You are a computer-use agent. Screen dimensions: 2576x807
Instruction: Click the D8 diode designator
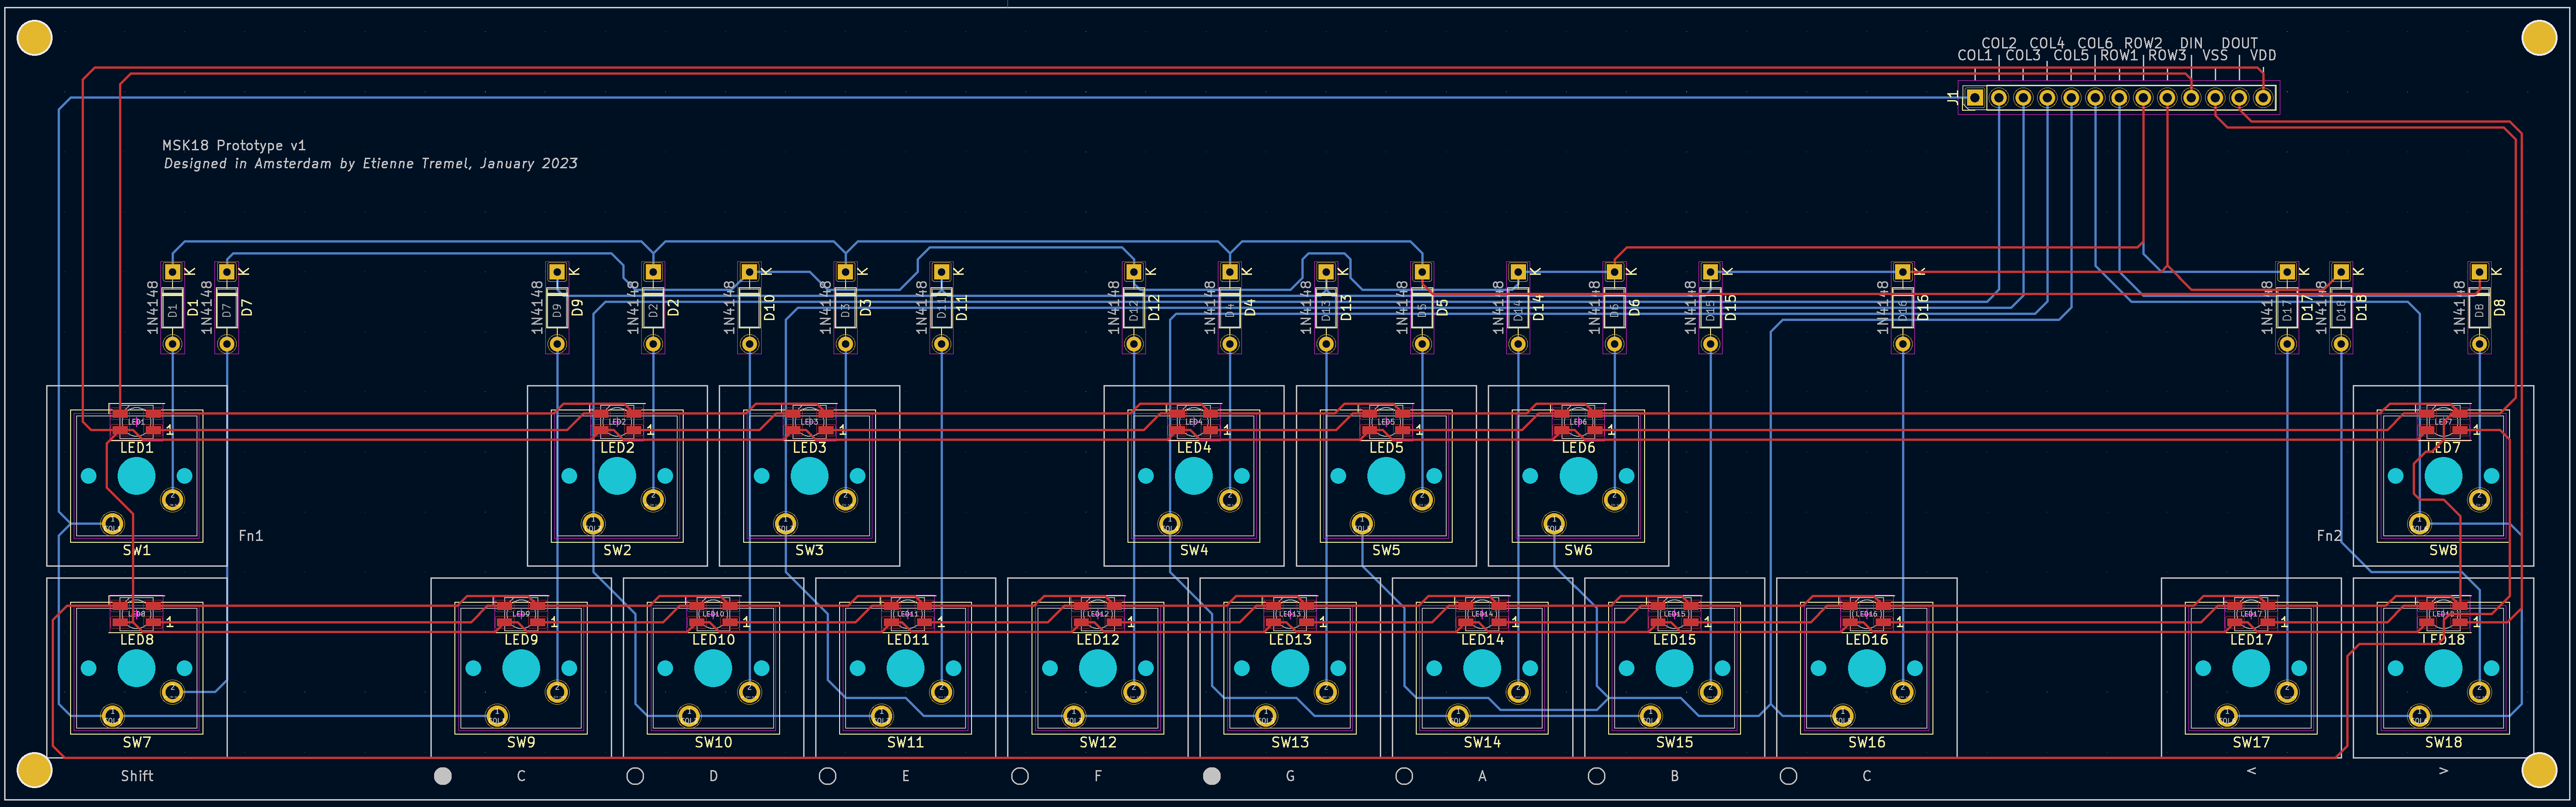click(x=2499, y=308)
